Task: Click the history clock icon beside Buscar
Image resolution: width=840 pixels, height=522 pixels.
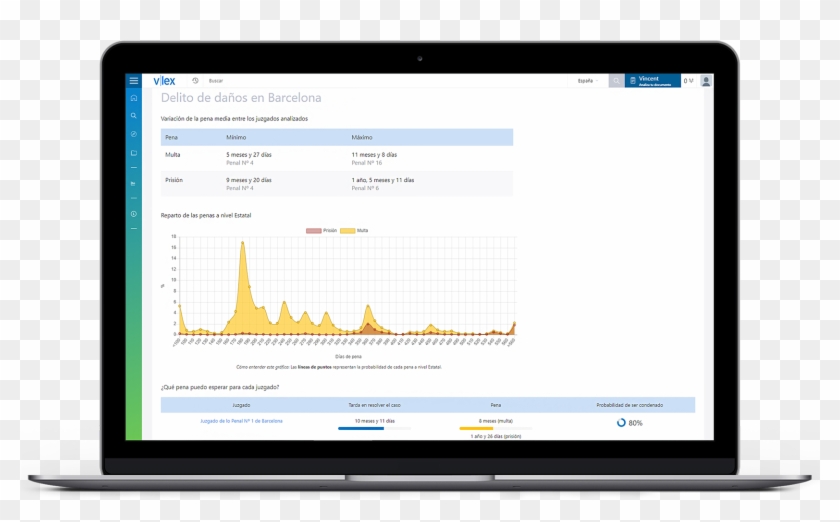Action: click(195, 80)
